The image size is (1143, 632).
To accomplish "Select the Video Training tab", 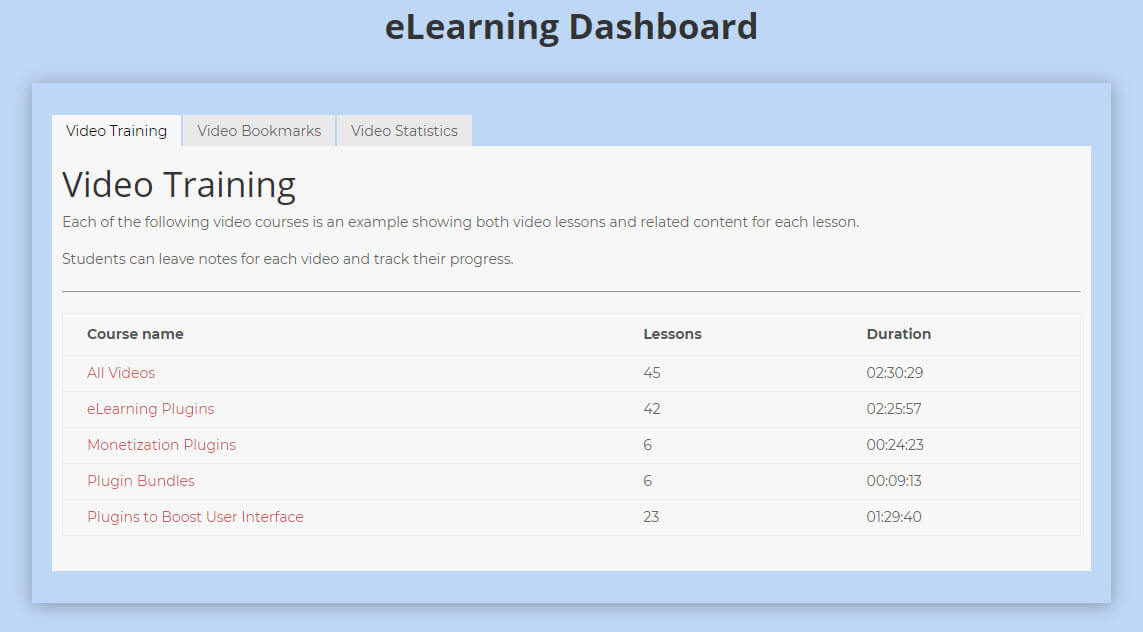I will click(116, 131).
